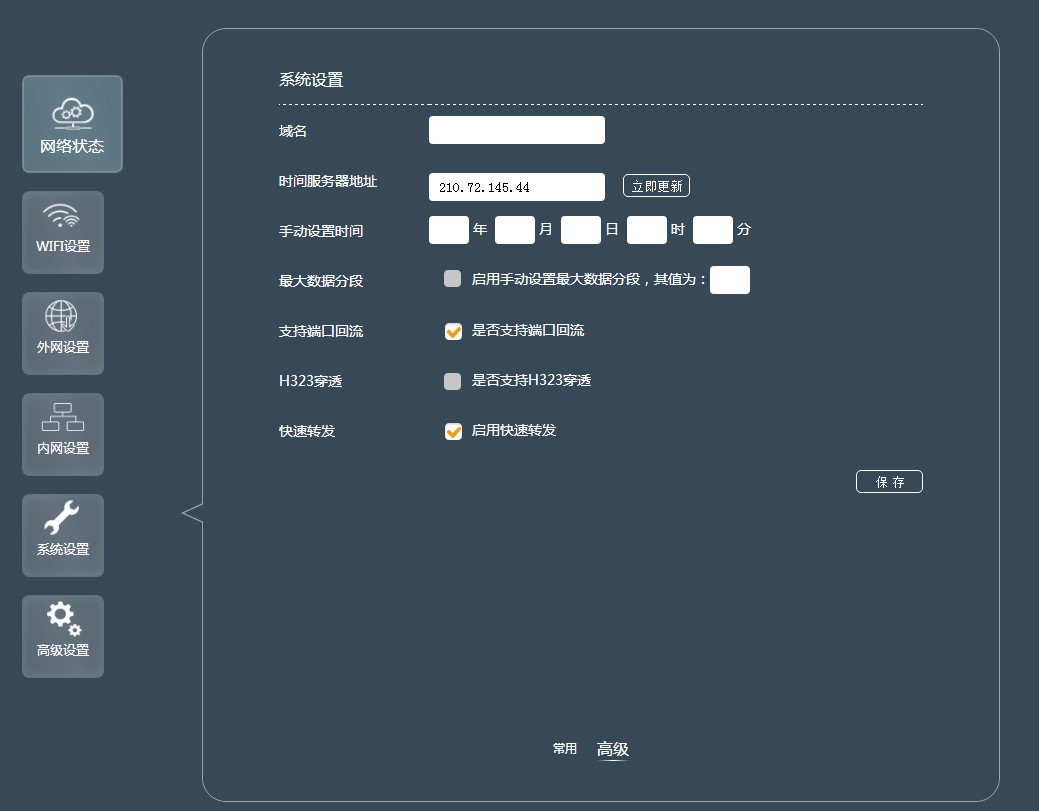Enable 启用手动设置最大数据分段 checkbox

(452, 280)
